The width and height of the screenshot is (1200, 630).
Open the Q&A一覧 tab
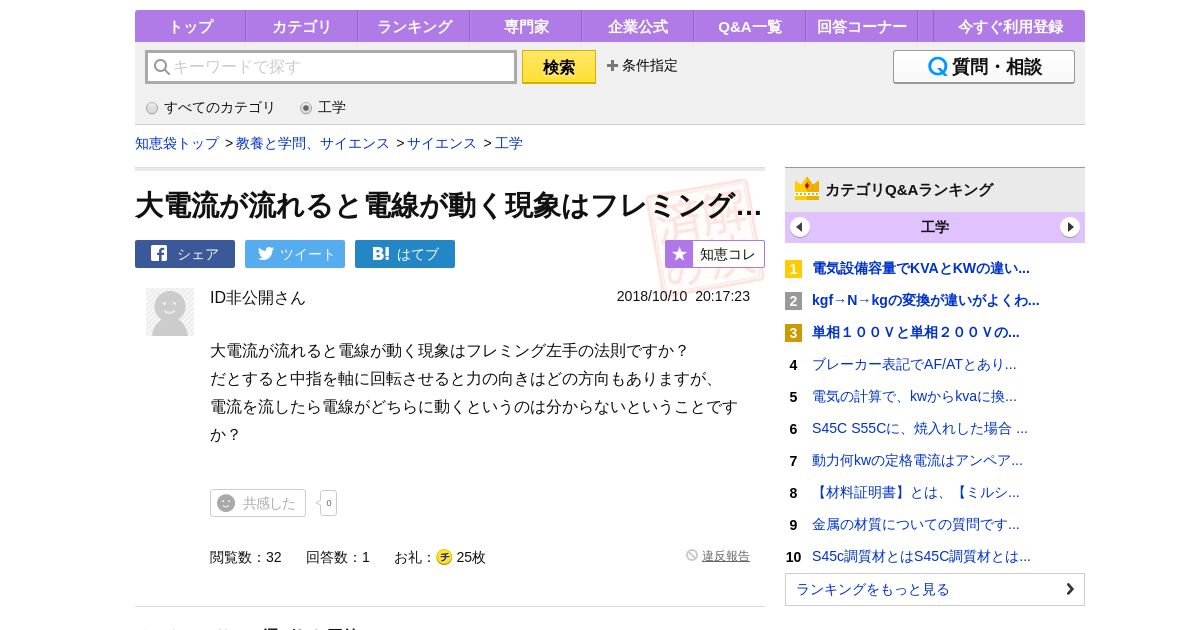[749, 26]
